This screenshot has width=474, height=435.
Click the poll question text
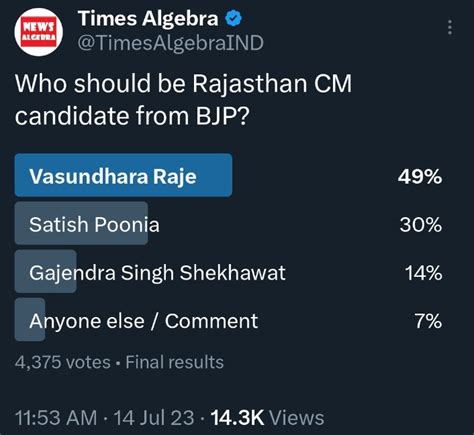(183, 99)
